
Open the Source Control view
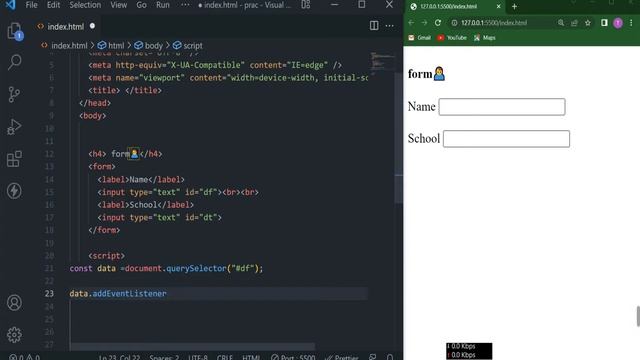point(14,94)
